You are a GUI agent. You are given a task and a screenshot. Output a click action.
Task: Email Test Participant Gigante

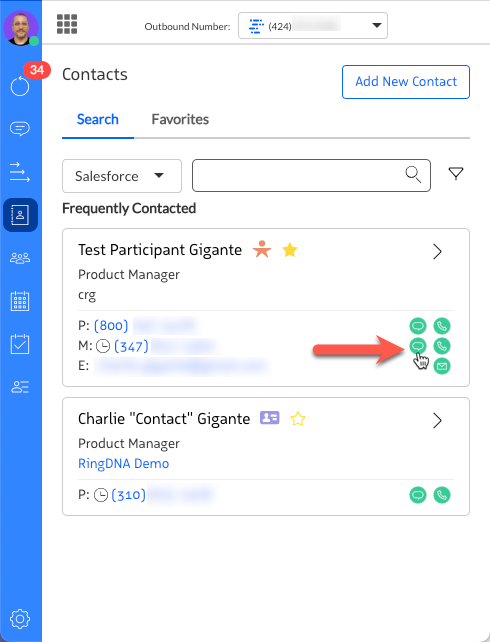click(442, 366)
